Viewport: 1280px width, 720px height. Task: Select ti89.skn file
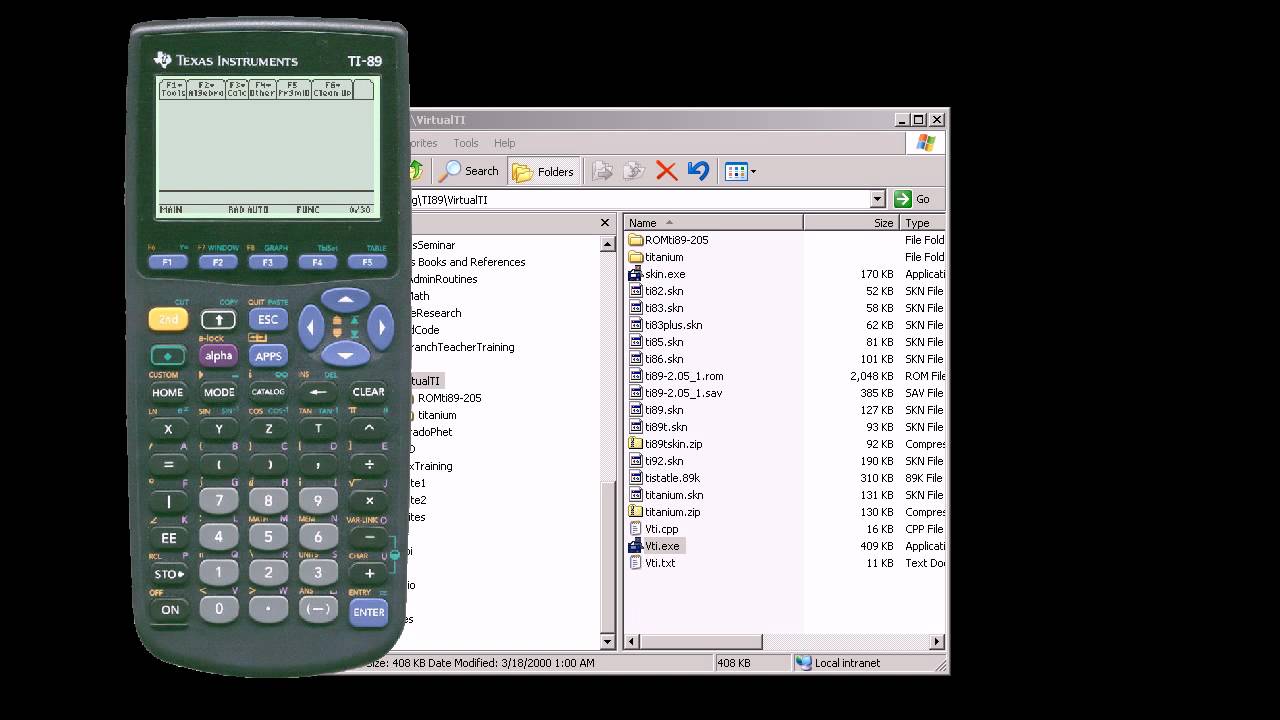point(656,410)
